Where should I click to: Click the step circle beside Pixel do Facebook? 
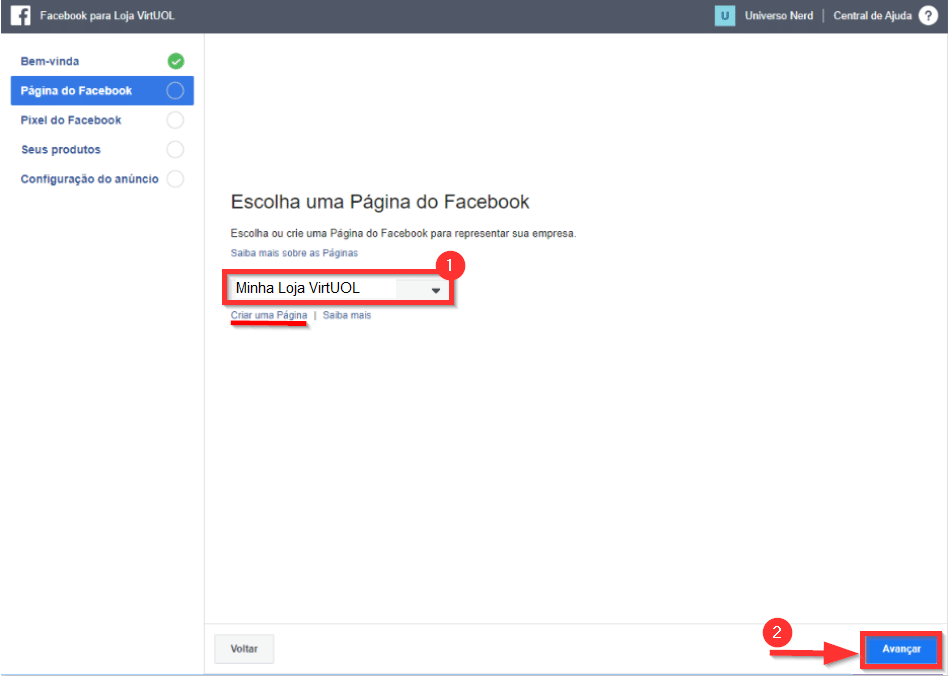[176, 120]
